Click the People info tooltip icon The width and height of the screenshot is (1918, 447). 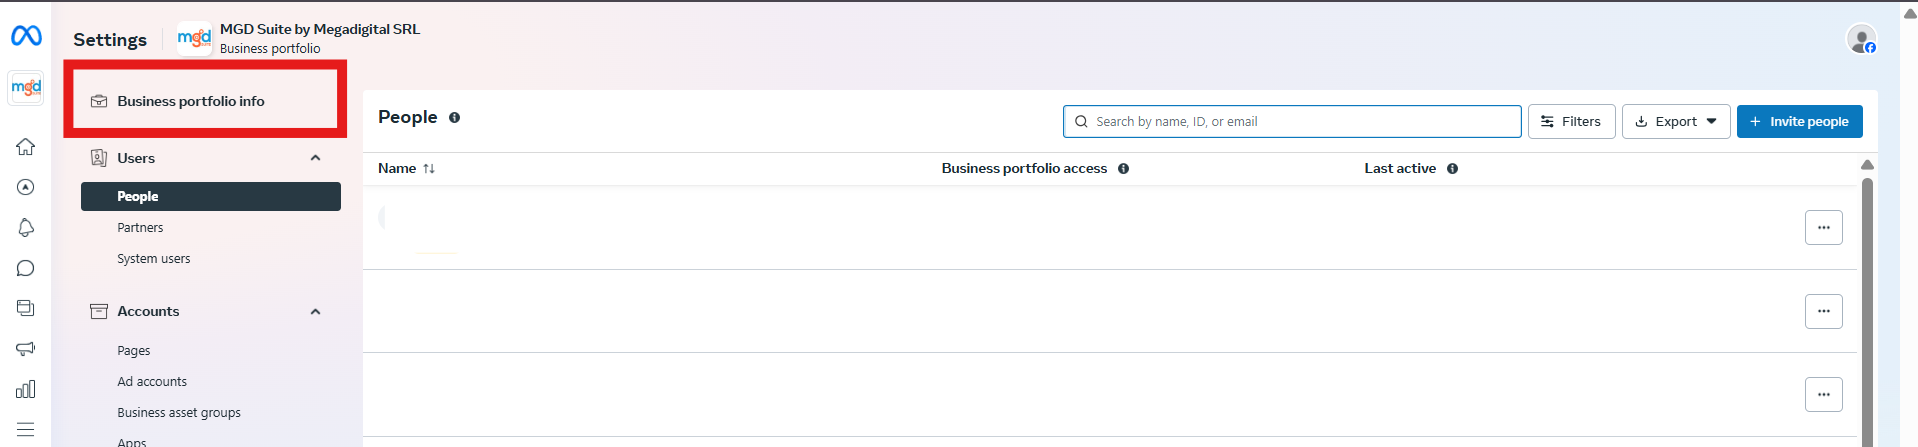454,118
